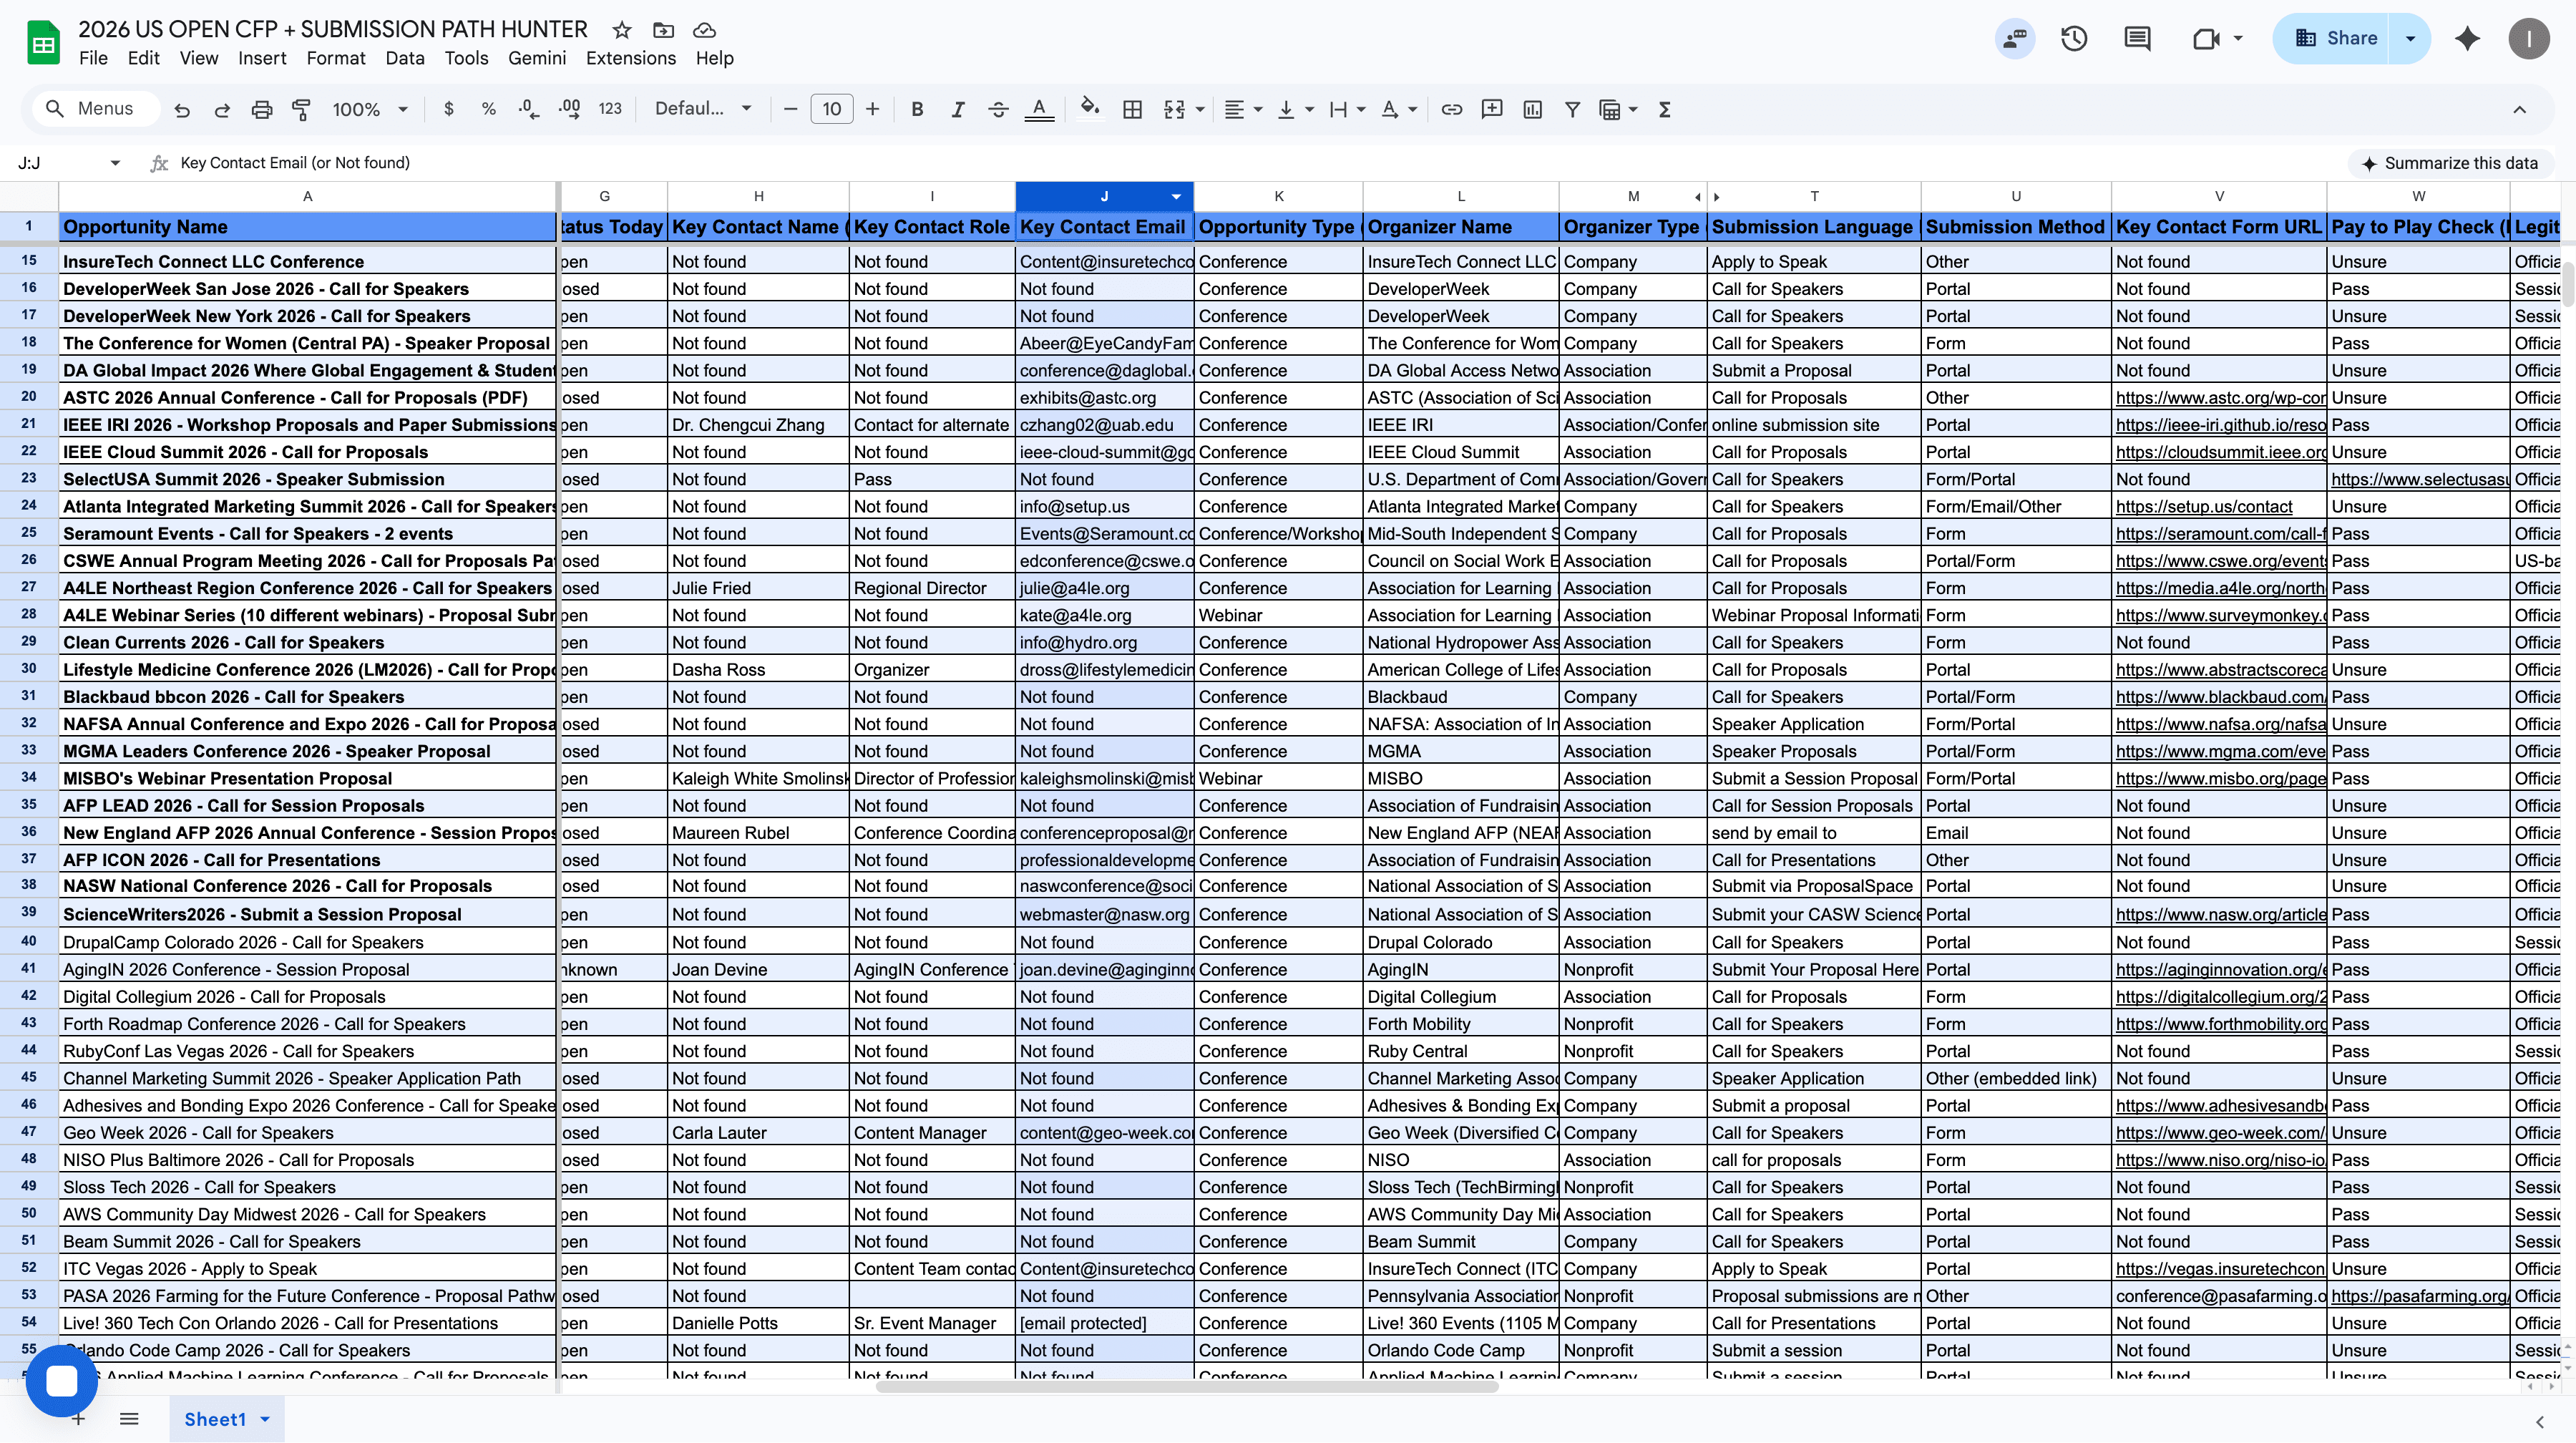Open the font family dropdown
The width and height of the screenshot is (2576, 1443).
pos(703,109)
